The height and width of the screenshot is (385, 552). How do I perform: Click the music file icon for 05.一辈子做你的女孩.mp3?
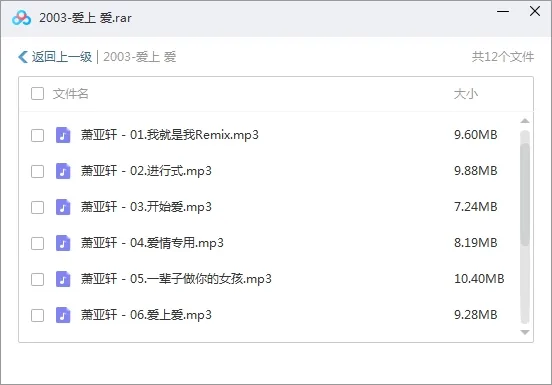coord(63,279)
